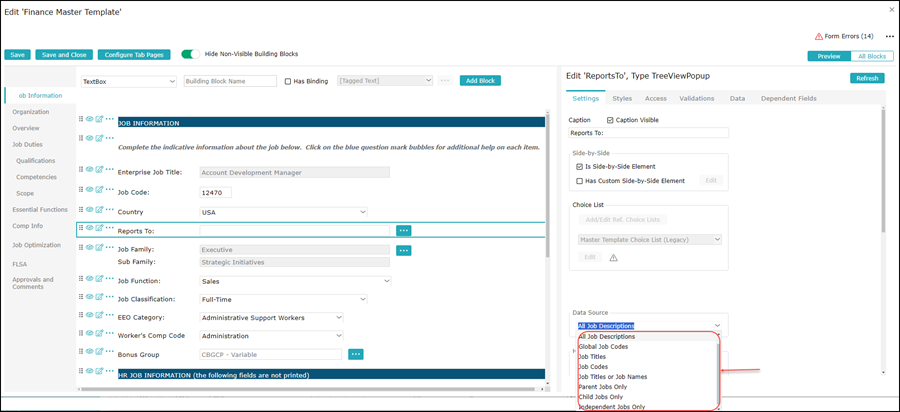
Task: Open edit icon for Reports To row
Action: [x=99, y=228]
